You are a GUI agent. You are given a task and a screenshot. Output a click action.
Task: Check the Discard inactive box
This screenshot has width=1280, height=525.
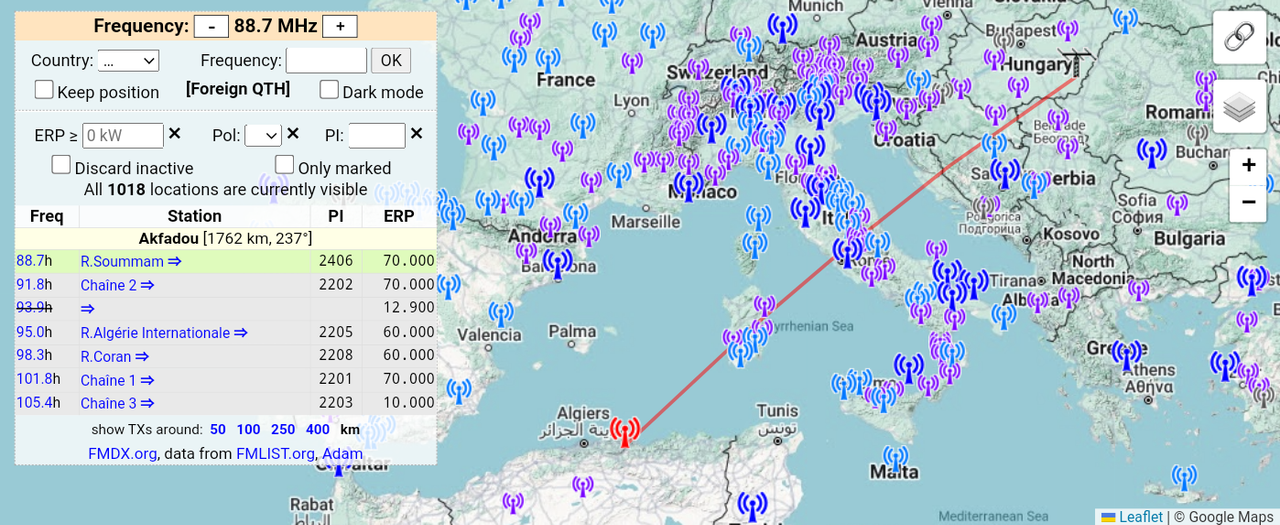pos(61,165)
